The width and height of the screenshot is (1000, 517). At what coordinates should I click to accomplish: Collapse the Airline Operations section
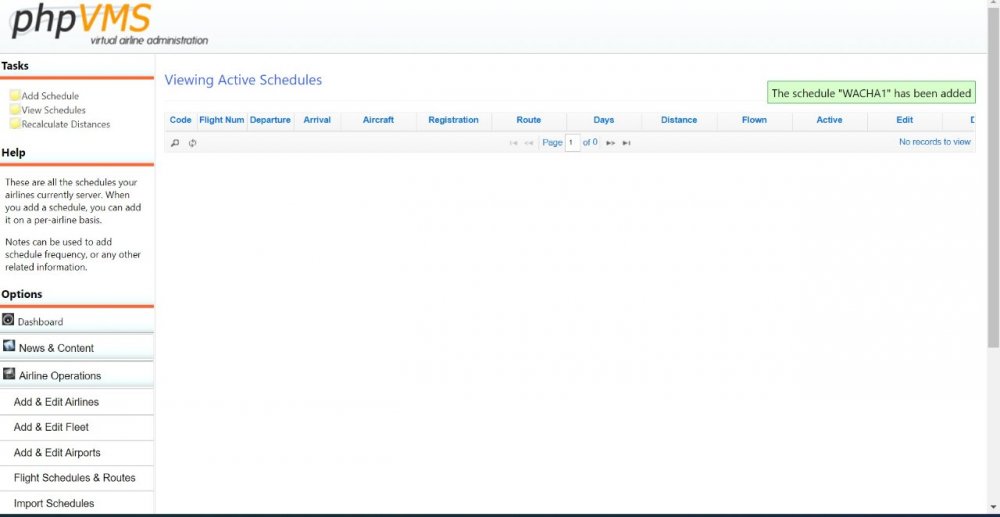point(60,376)
